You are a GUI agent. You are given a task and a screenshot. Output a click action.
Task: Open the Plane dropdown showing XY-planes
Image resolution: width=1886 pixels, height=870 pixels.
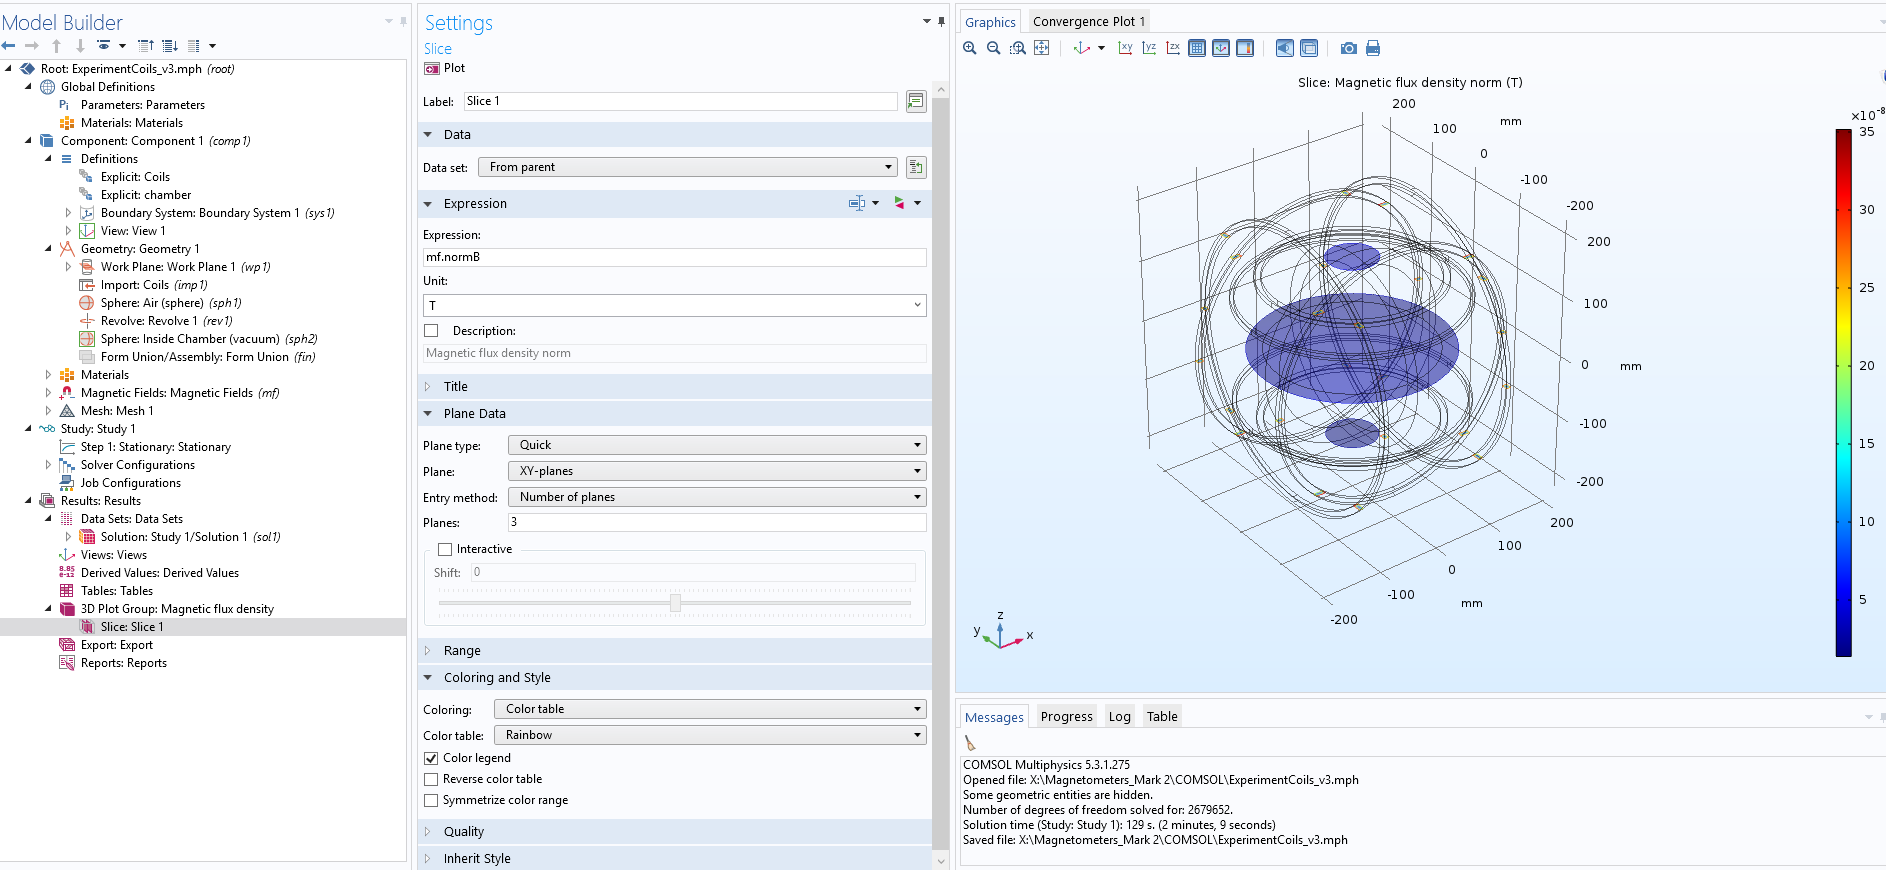[717, 471]
